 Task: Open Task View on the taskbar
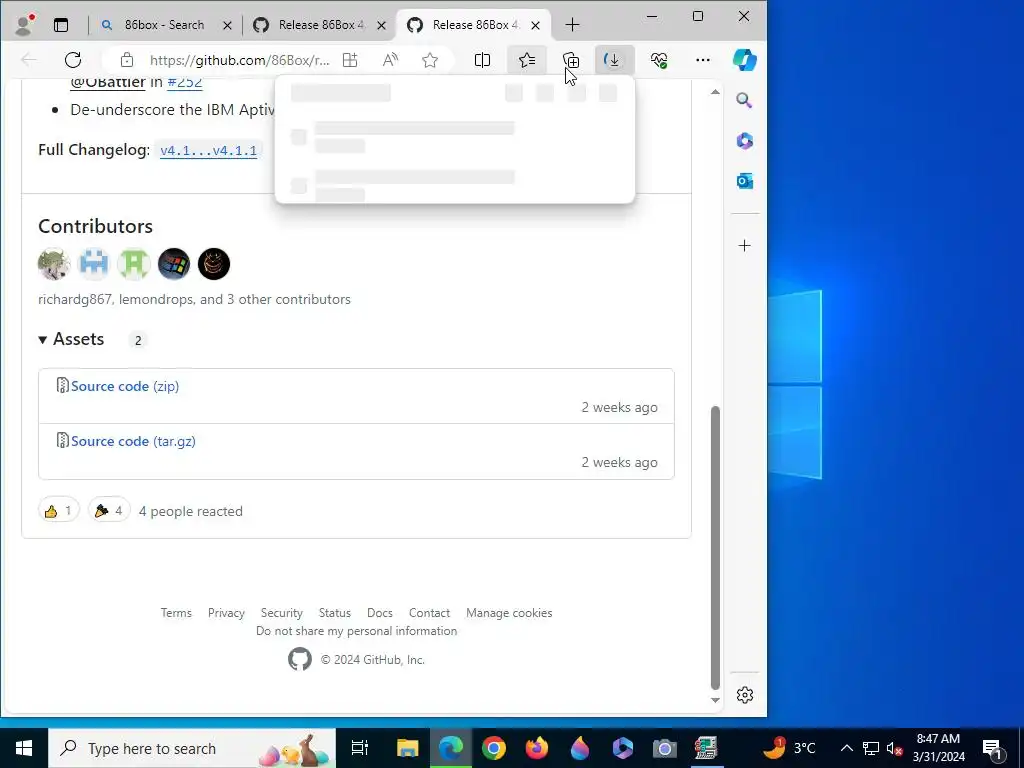pyautogui.click(x=360, y=748)
